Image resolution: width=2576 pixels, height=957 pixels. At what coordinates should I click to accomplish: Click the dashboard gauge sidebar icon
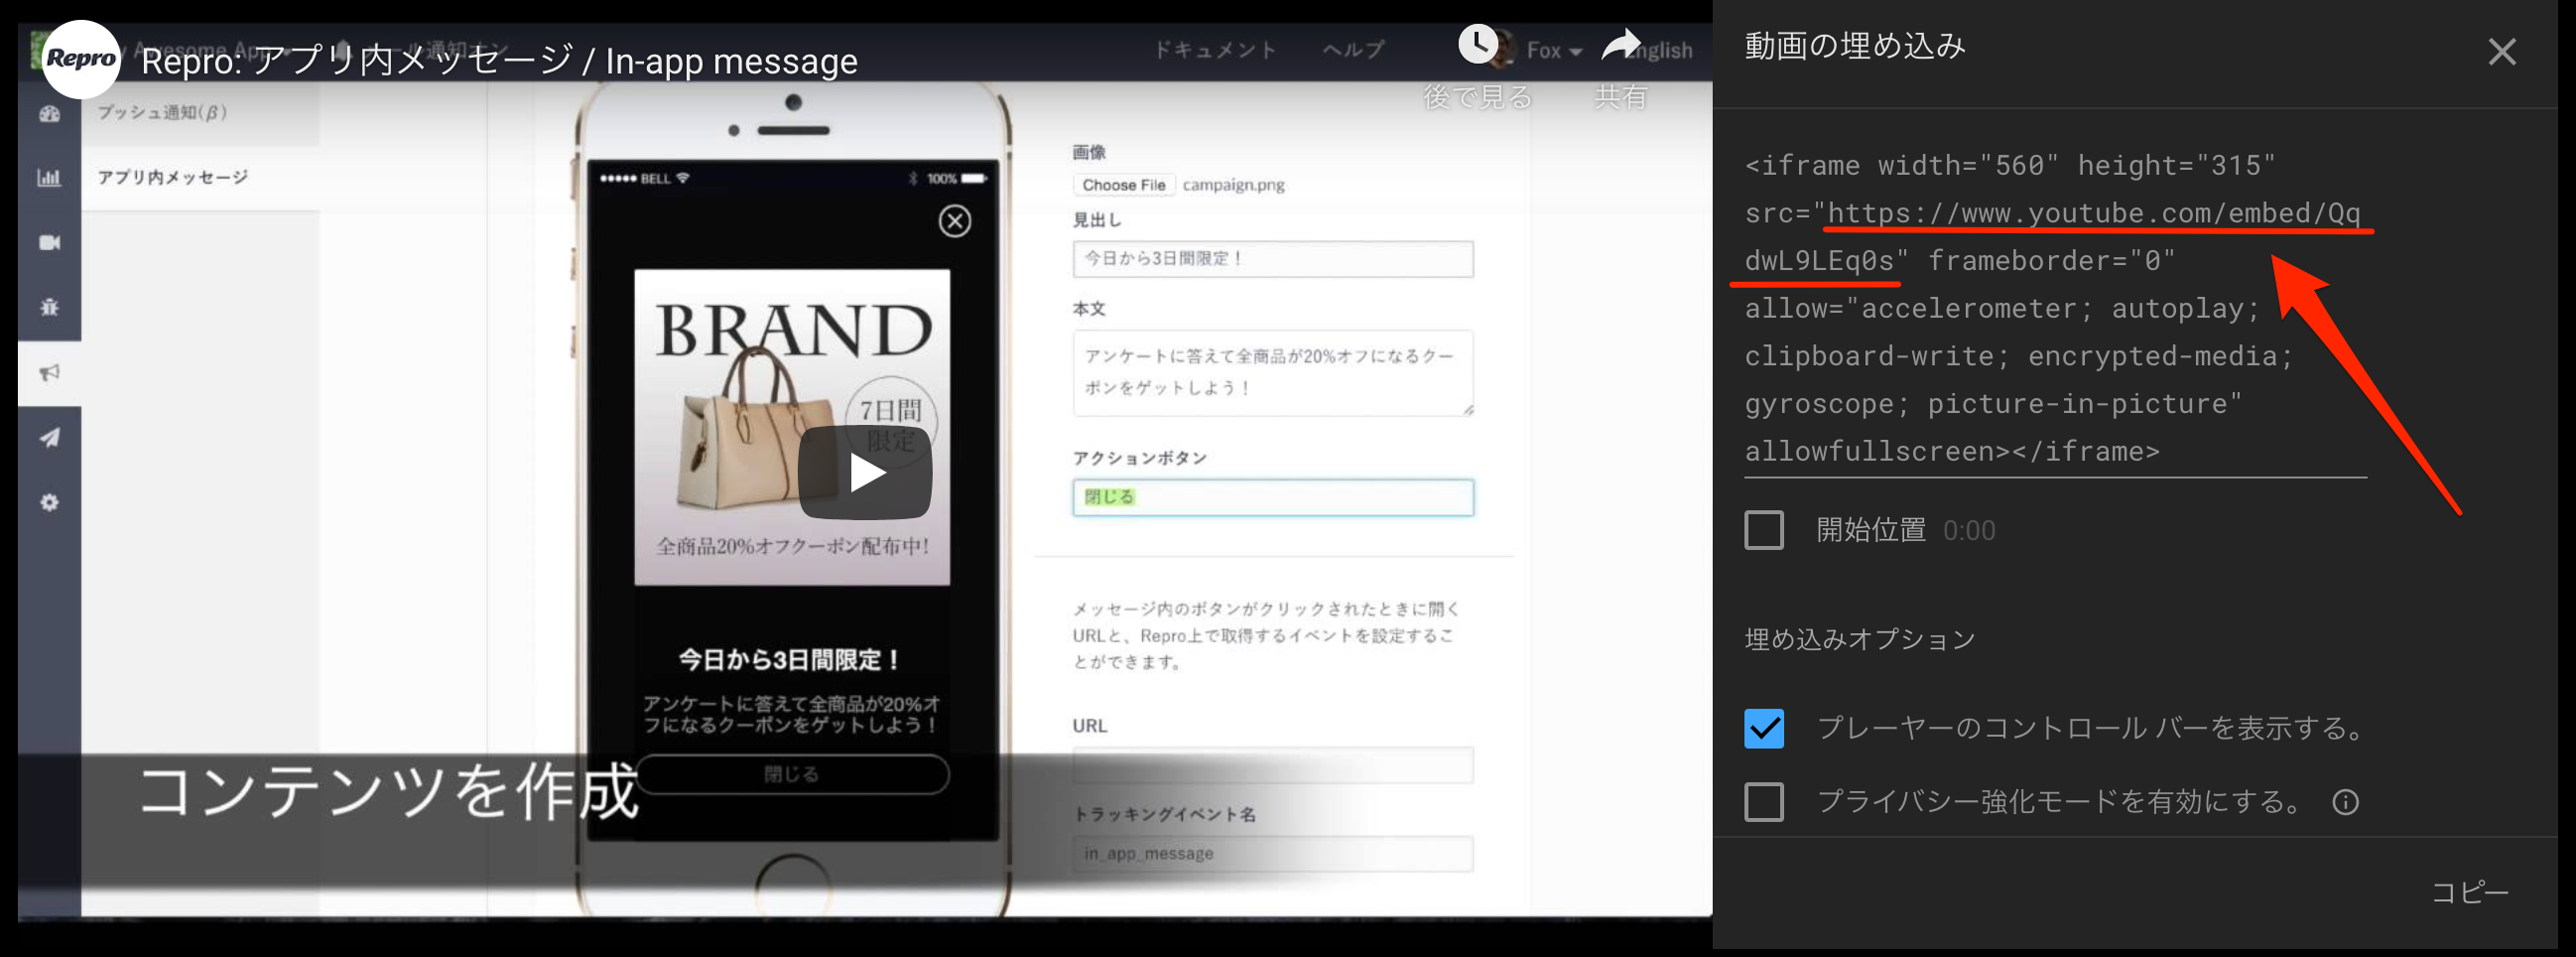point(49,114)
